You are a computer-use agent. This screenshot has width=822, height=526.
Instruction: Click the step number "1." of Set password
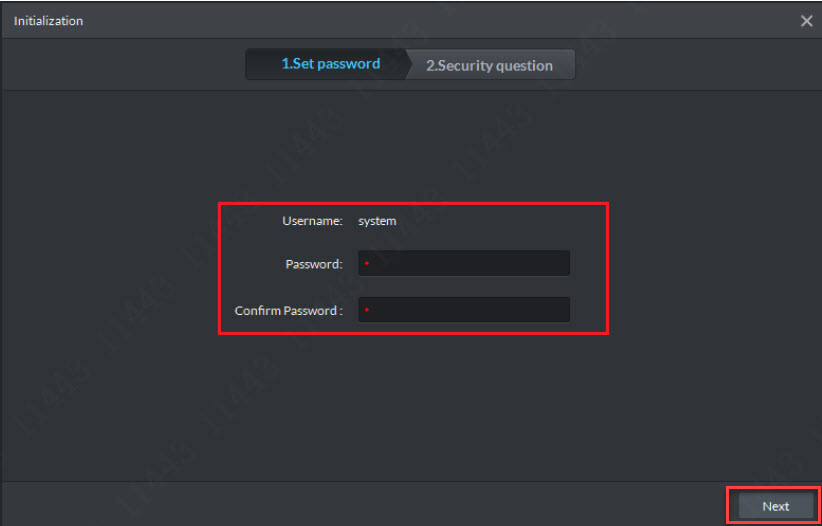[x=286, y=64]
